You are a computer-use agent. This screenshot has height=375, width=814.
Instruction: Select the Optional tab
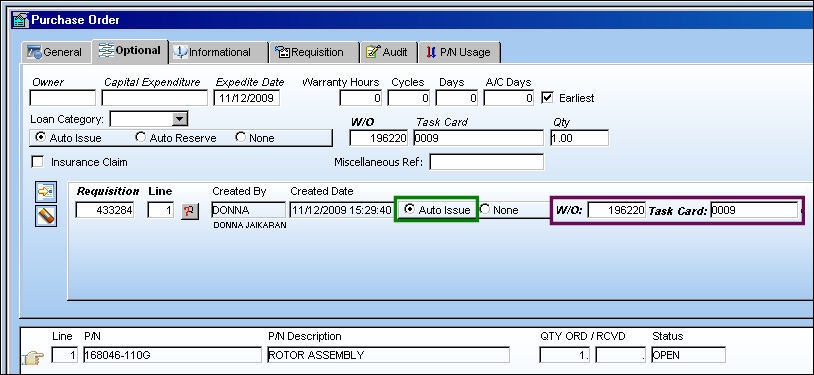[x=130, y=51]
